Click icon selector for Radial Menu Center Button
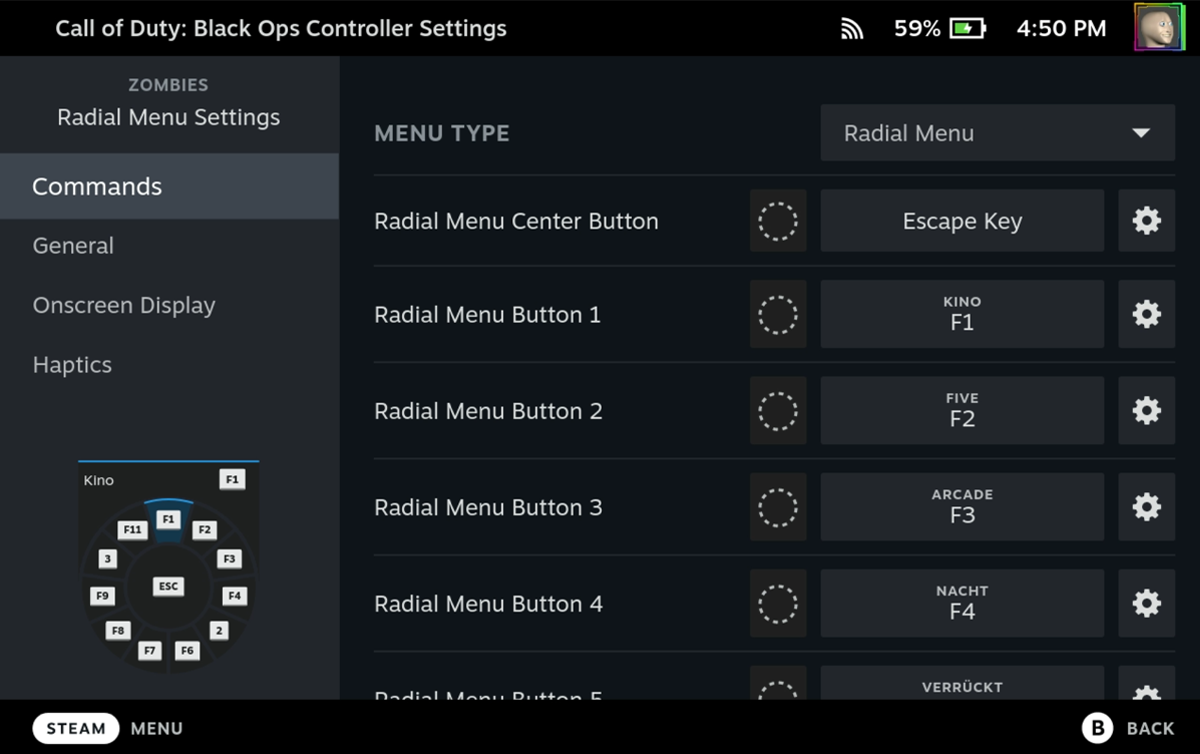The image size is (1200, 754). tap(777, 221)
